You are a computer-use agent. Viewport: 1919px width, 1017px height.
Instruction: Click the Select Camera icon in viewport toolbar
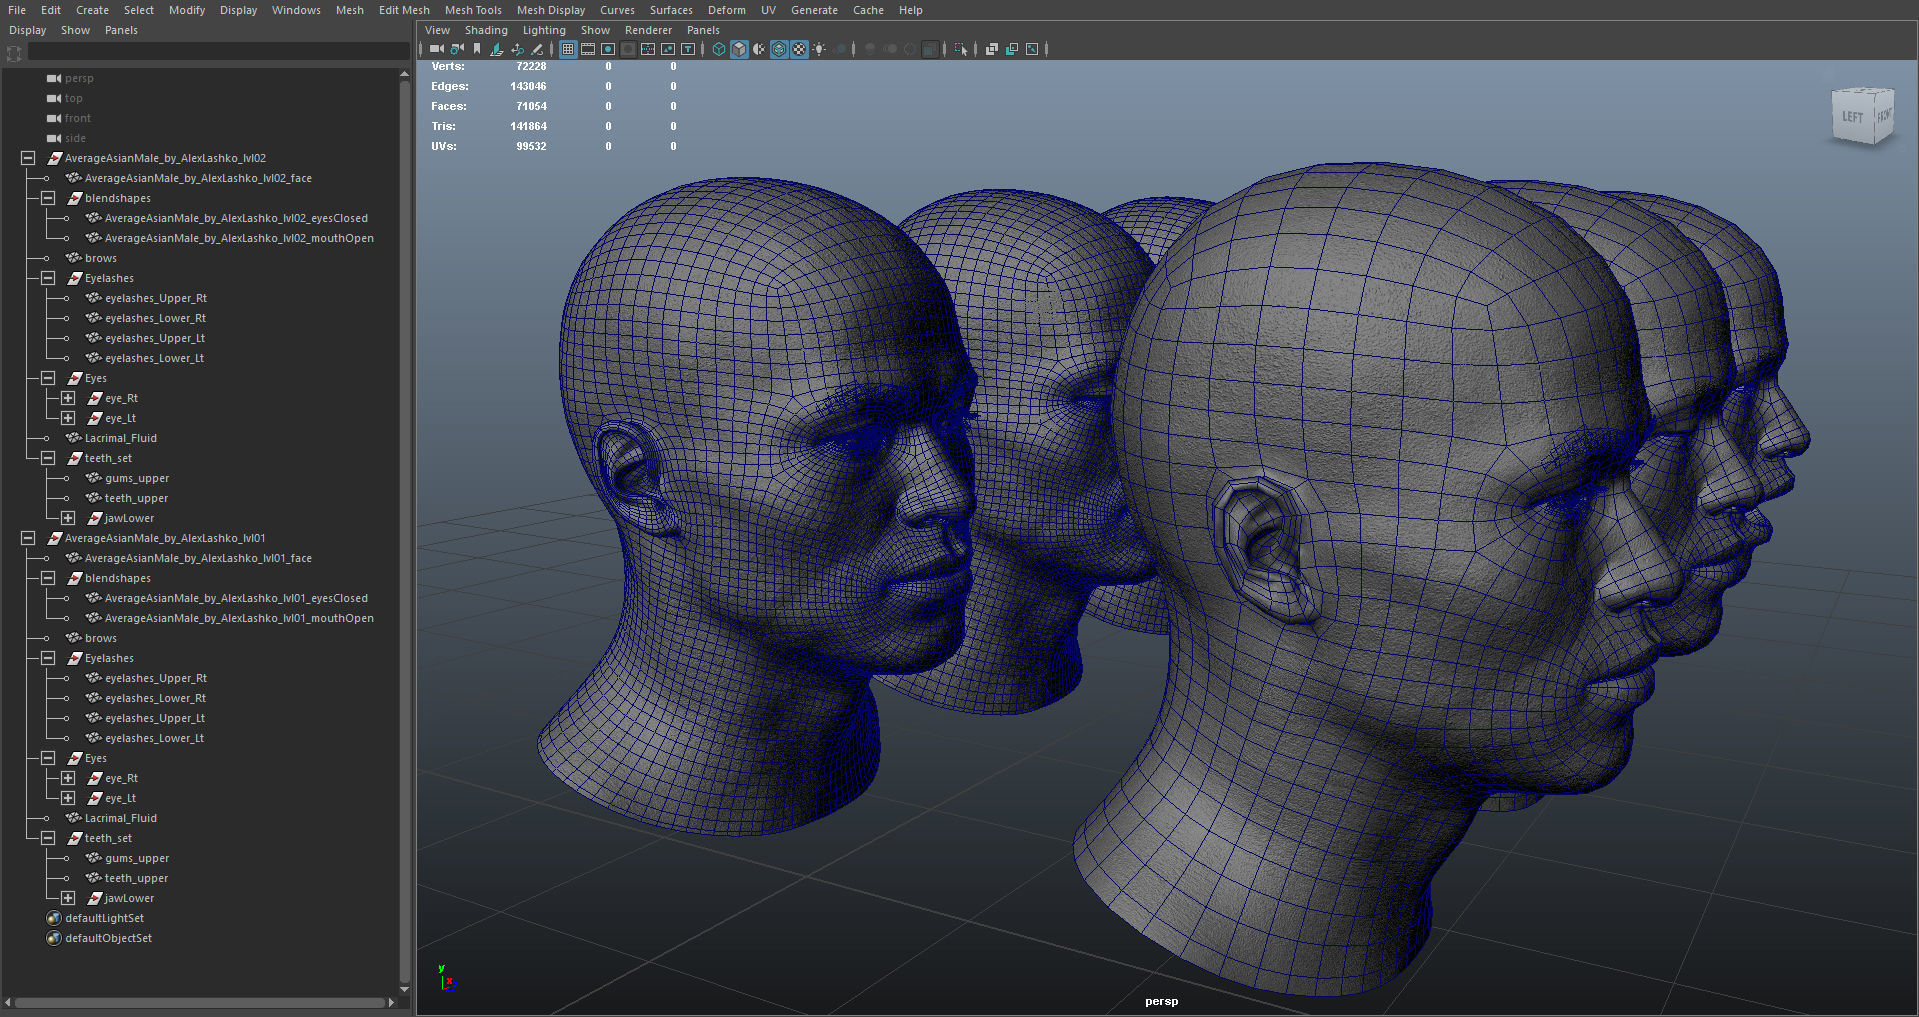click(x=436, y=49)
